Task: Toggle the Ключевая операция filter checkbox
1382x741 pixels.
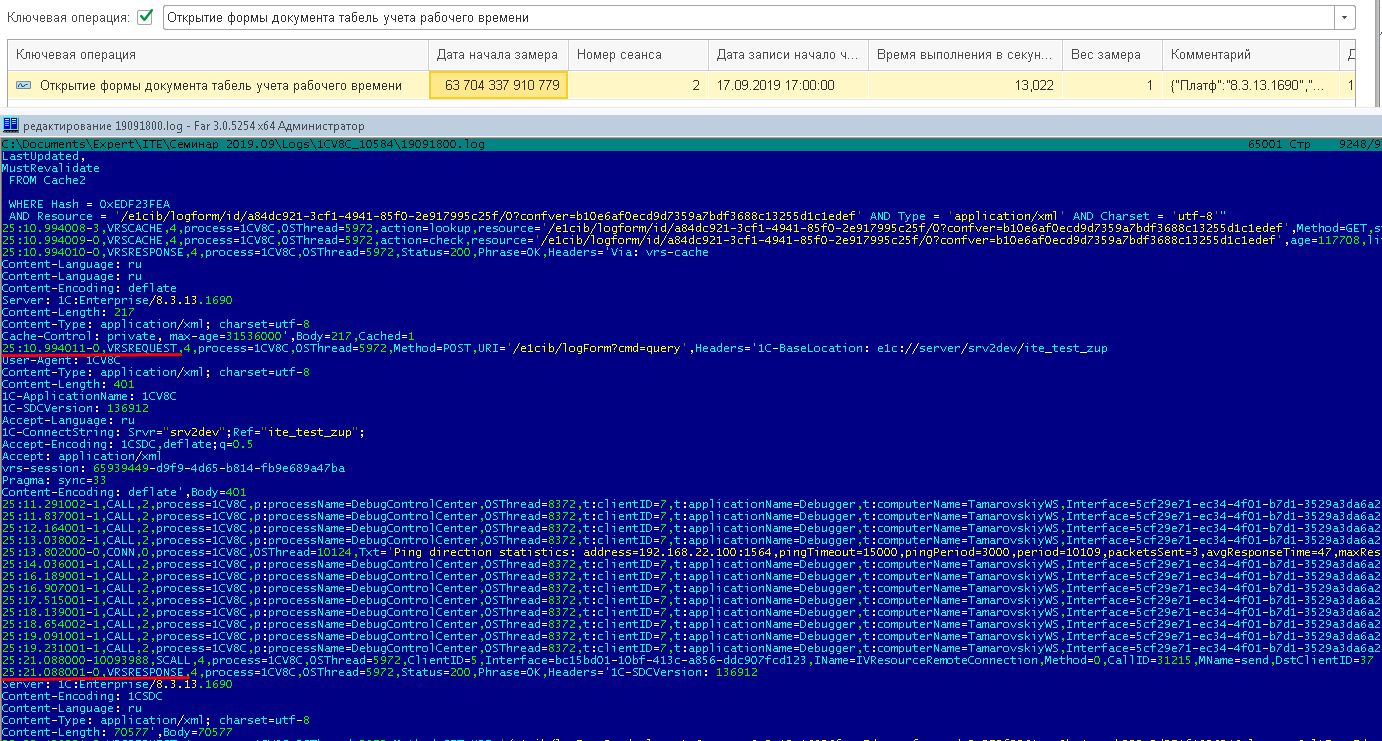Action: pos(146,17)
